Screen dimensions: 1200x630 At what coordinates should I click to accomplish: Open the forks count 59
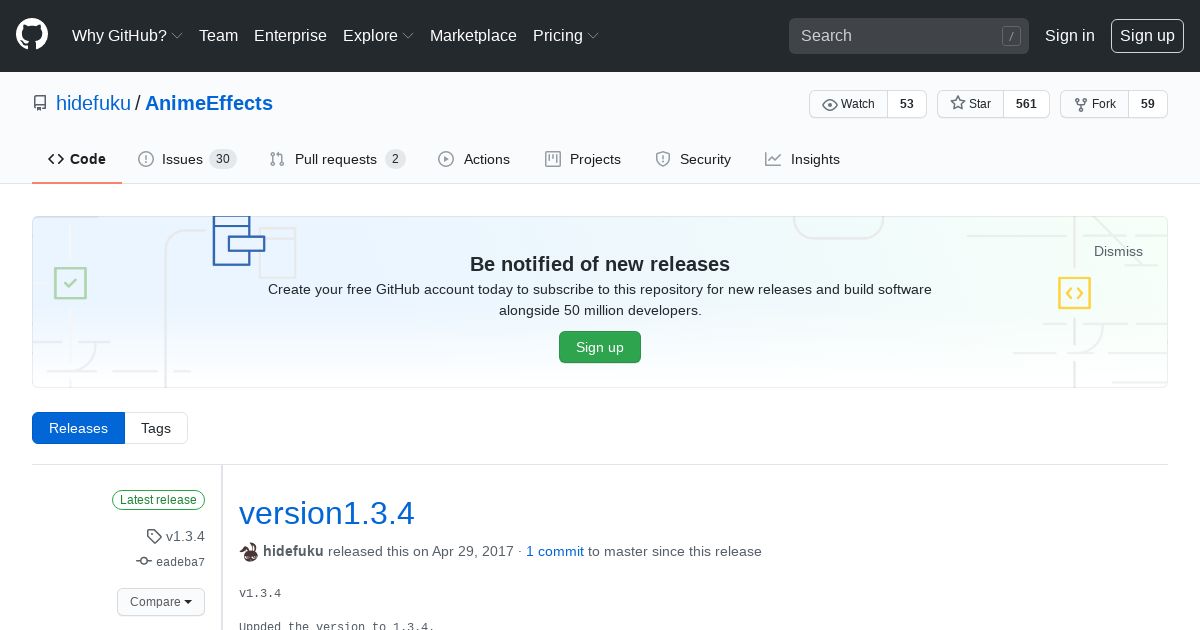click(x=1148, y=104)
